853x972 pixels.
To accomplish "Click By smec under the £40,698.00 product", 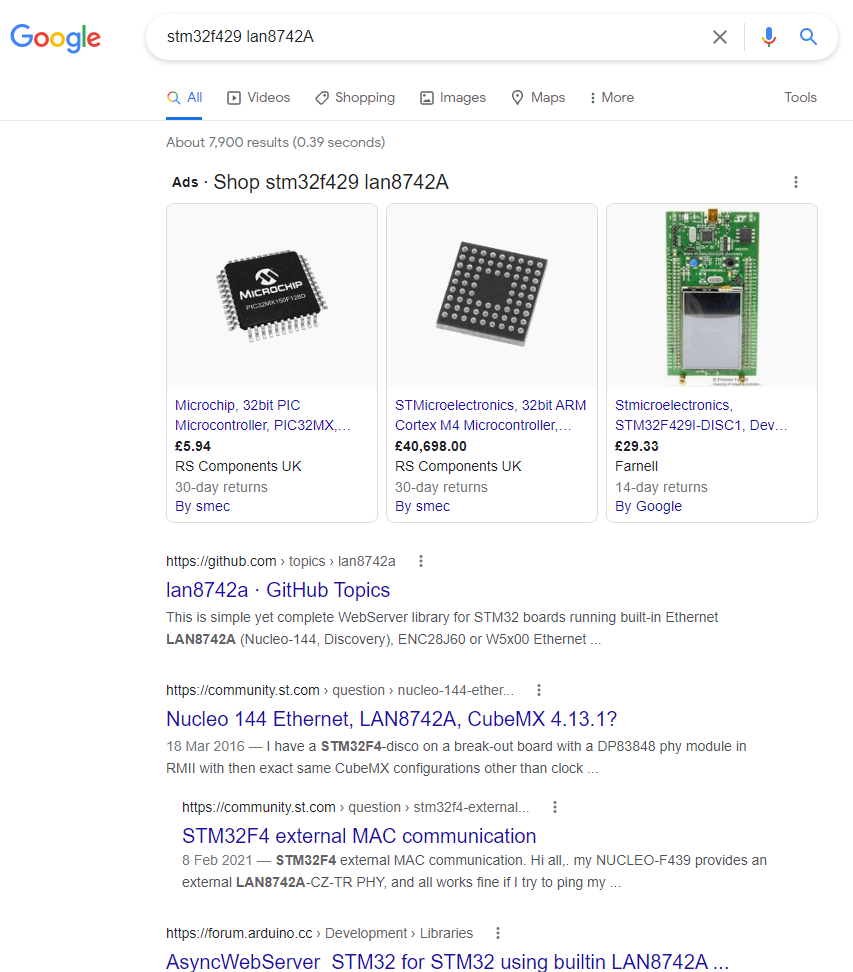I will coord(422,506).
